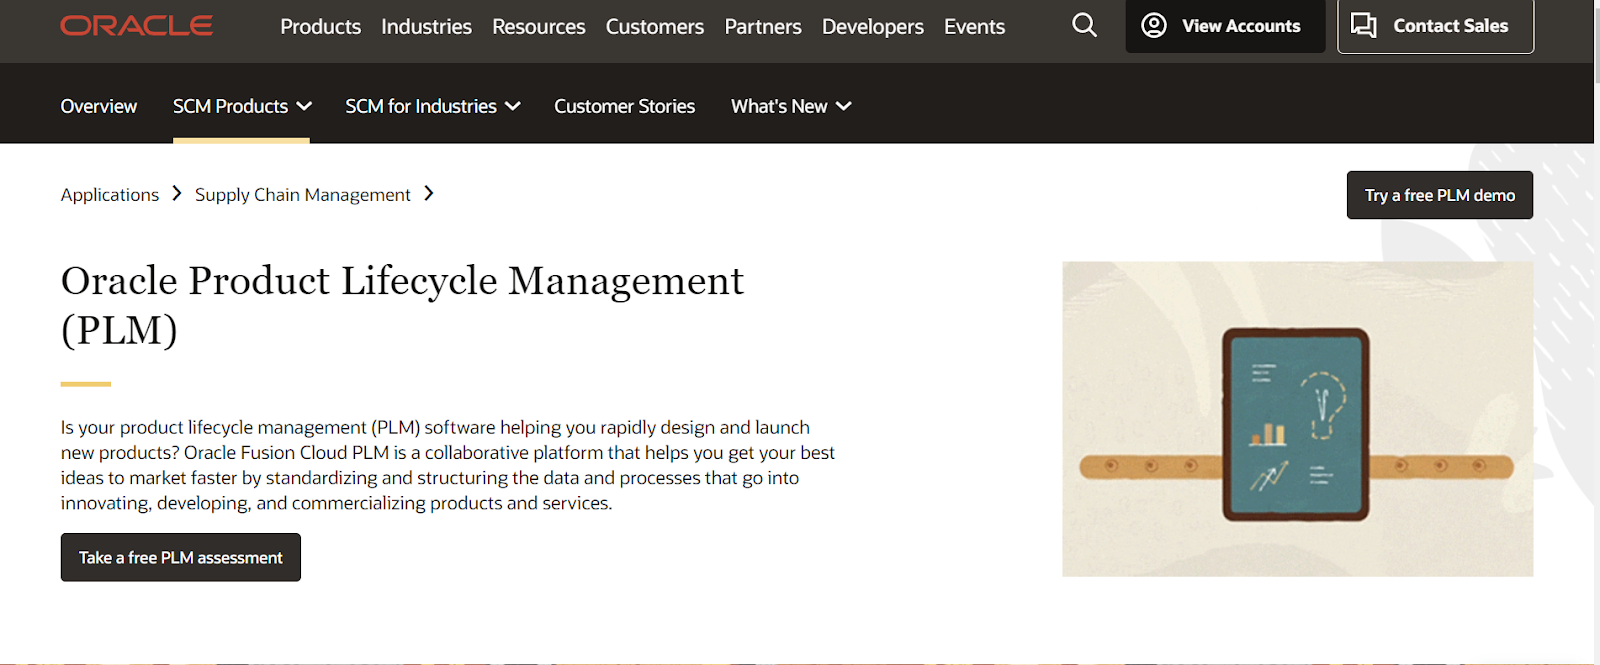Click the Oracle logo
The height and width of the screenshot is (665, 1600).
[136, 26]
